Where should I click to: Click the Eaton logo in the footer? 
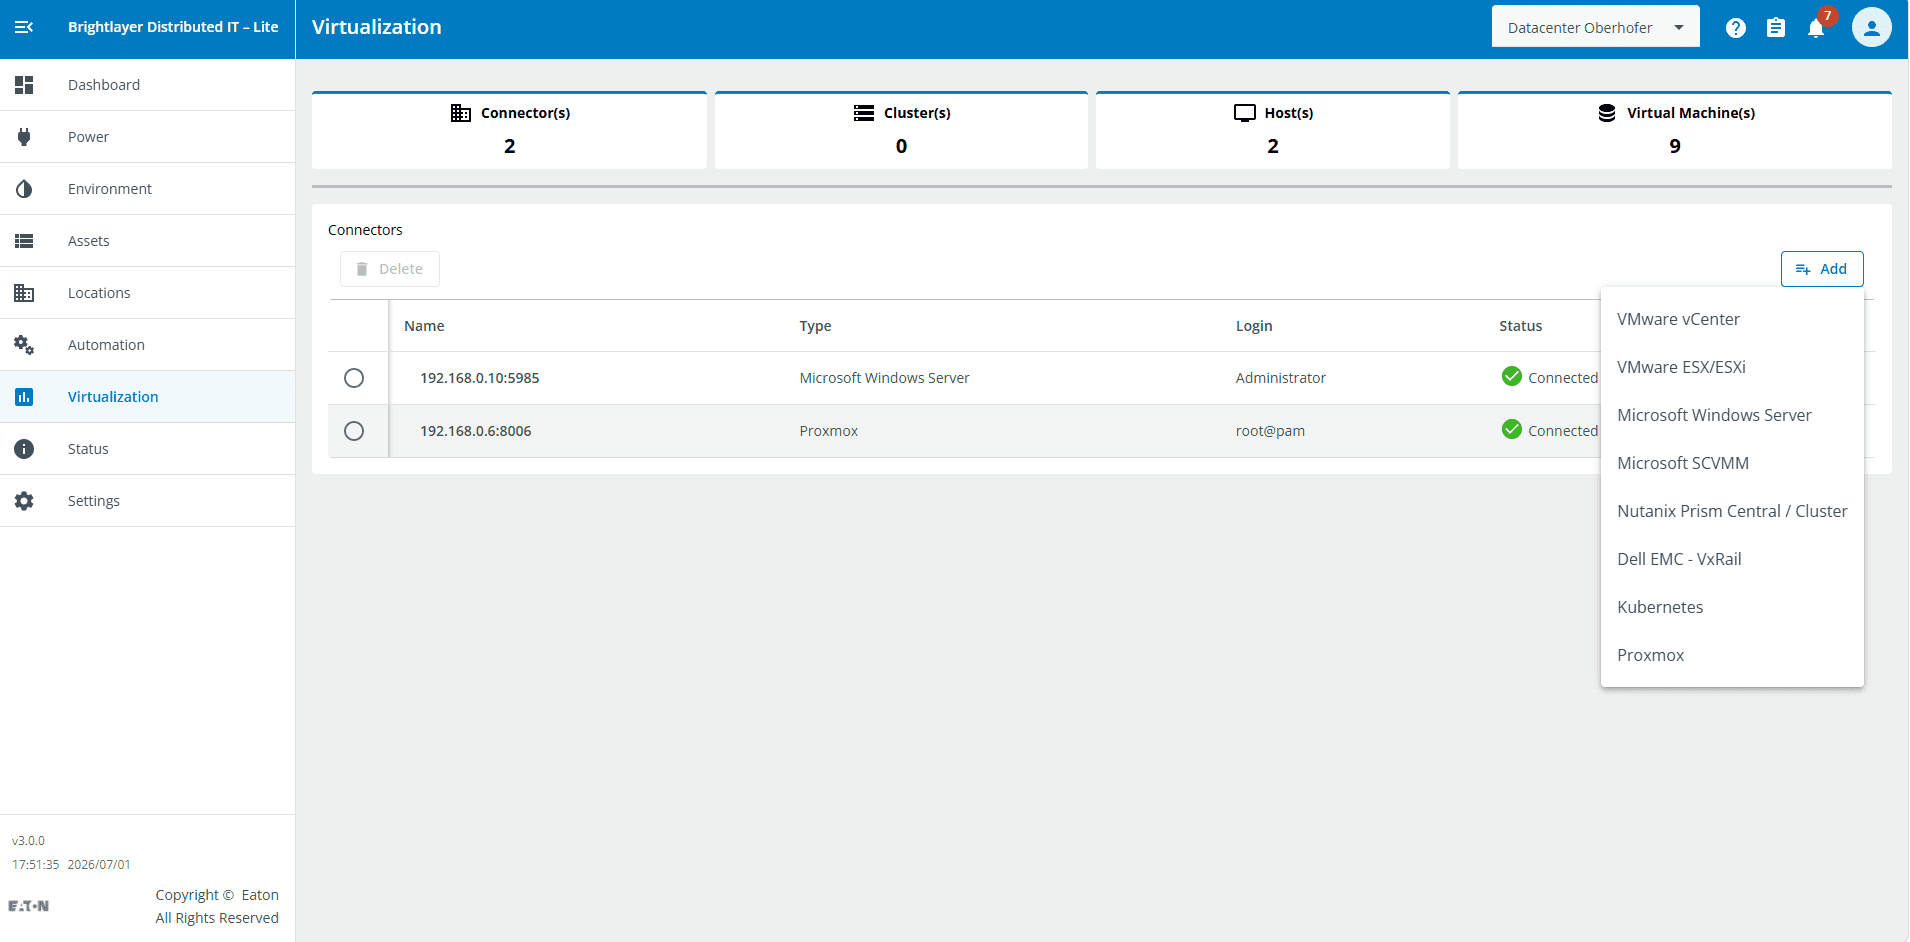[28, 906]
